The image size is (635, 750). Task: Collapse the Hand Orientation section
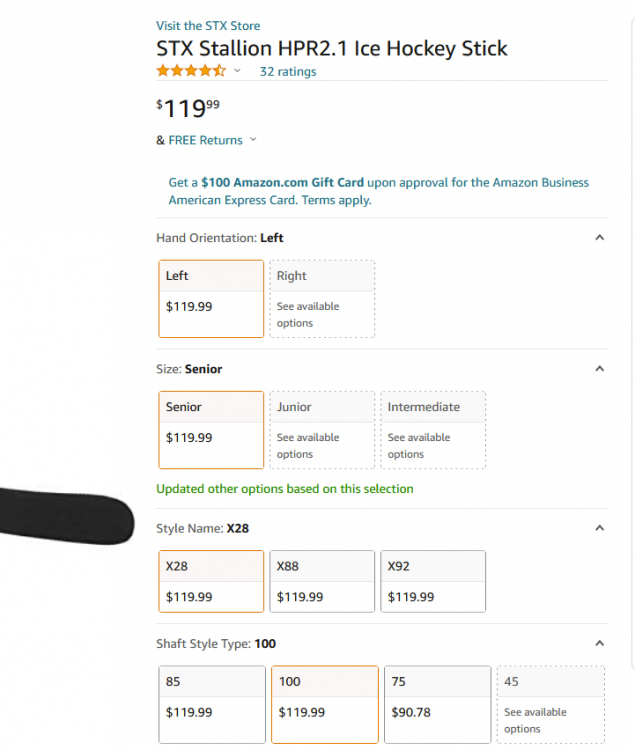click(x=599, y=238)
